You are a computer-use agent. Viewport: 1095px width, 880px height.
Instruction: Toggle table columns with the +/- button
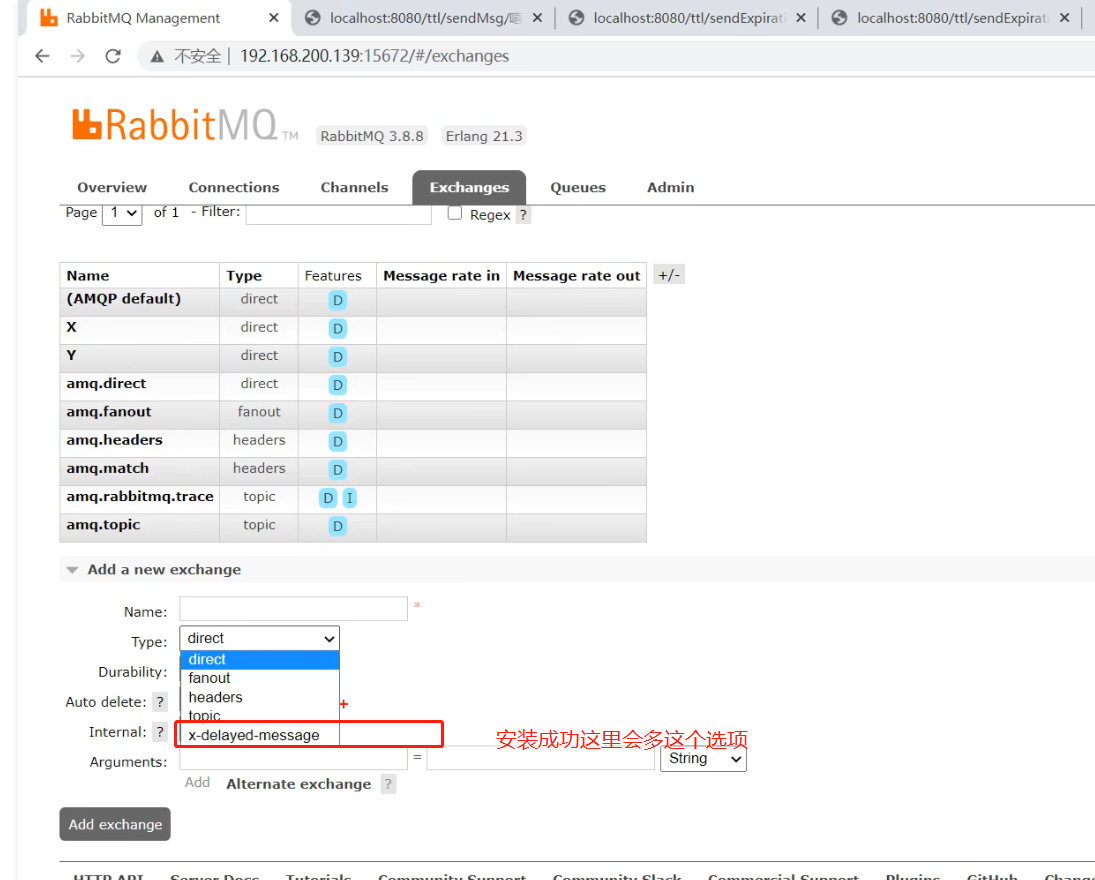669,275
